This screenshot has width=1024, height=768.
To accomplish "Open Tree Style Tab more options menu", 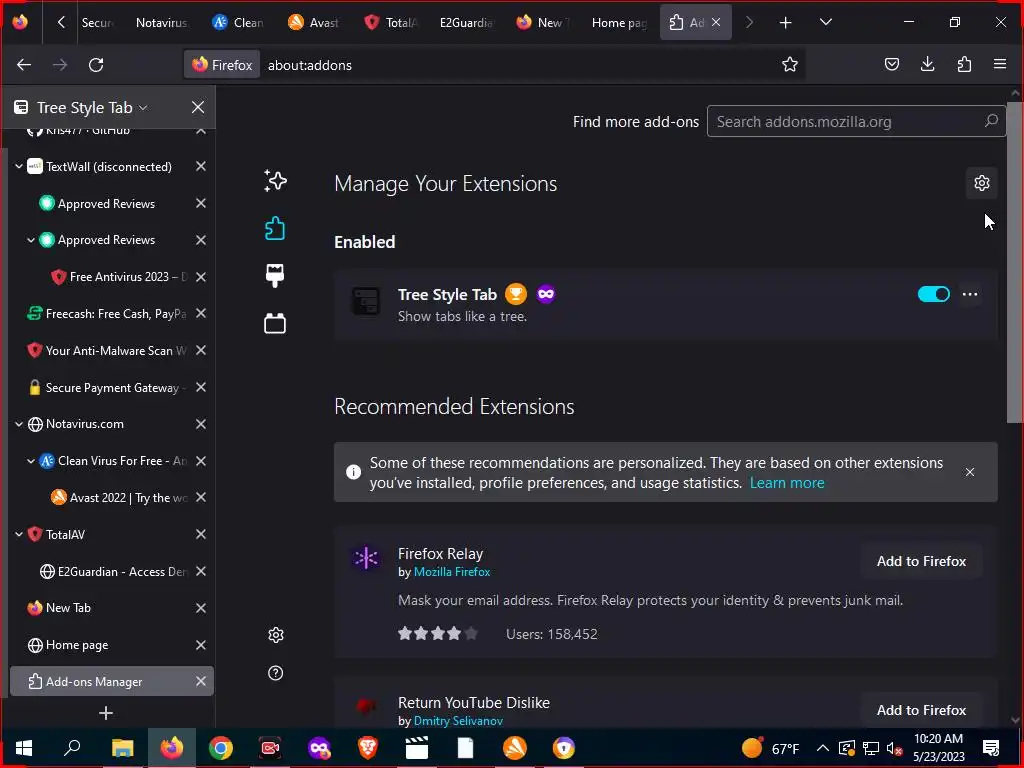I will tap(970, 295).
